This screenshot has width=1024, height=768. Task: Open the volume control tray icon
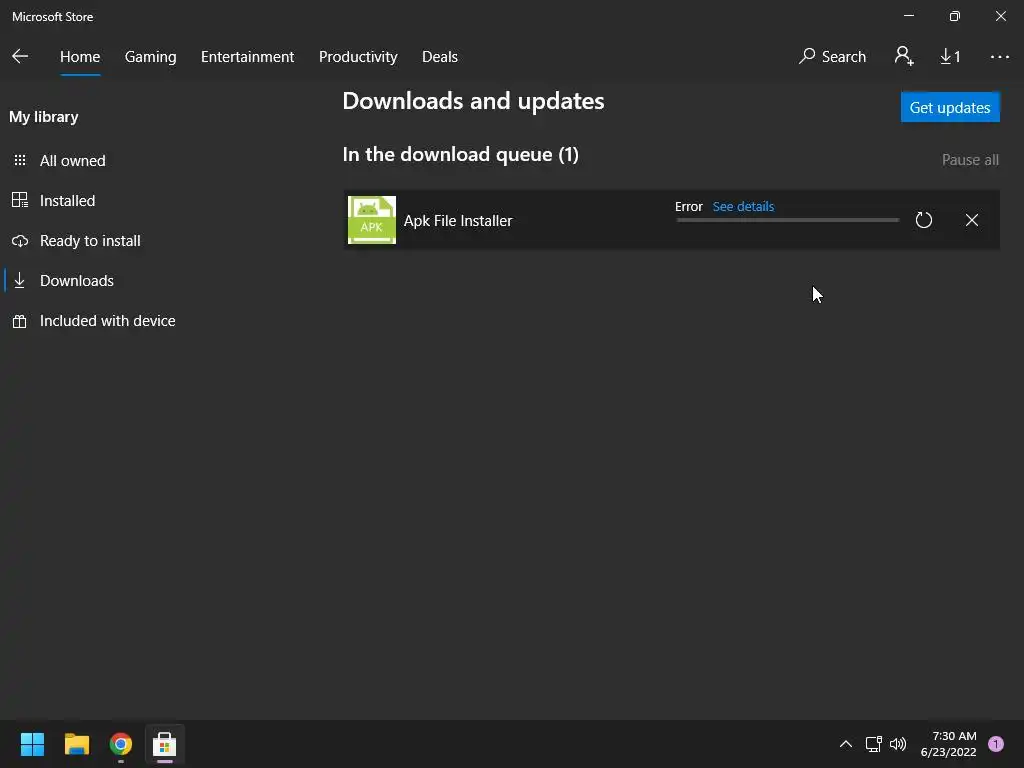[898, 744]
